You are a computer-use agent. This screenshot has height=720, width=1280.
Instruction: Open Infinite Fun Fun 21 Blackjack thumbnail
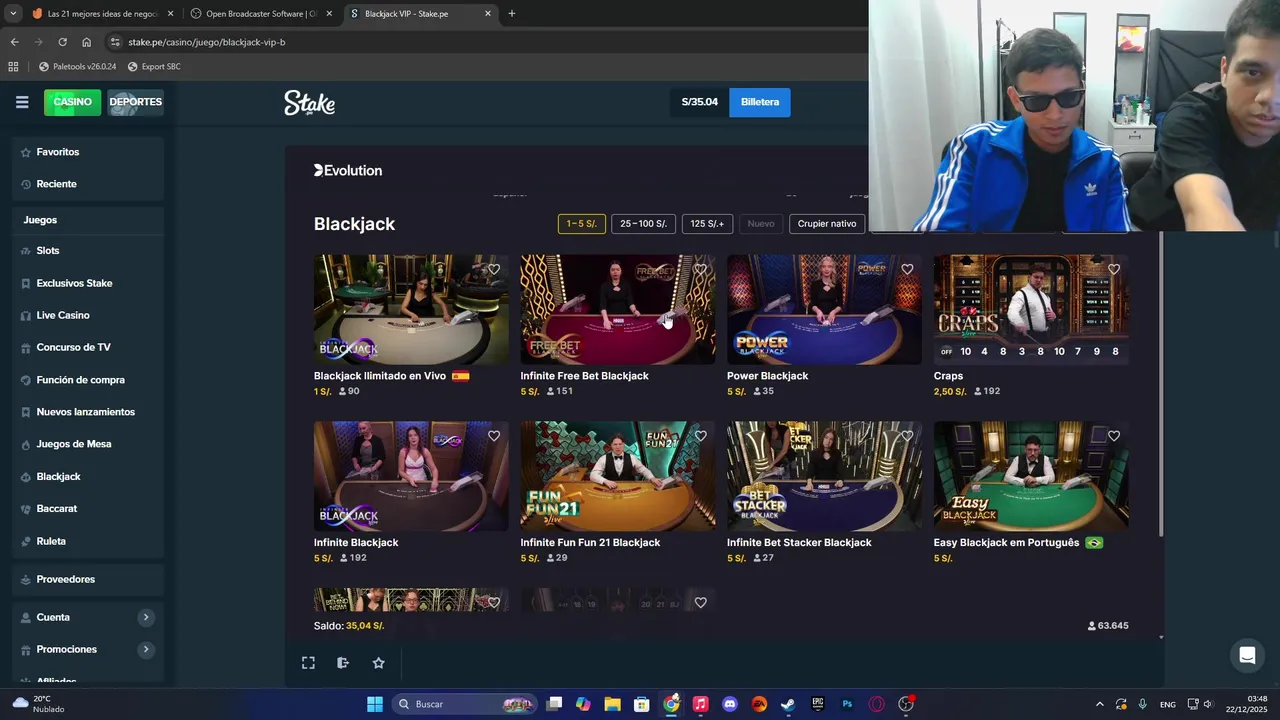618,476
